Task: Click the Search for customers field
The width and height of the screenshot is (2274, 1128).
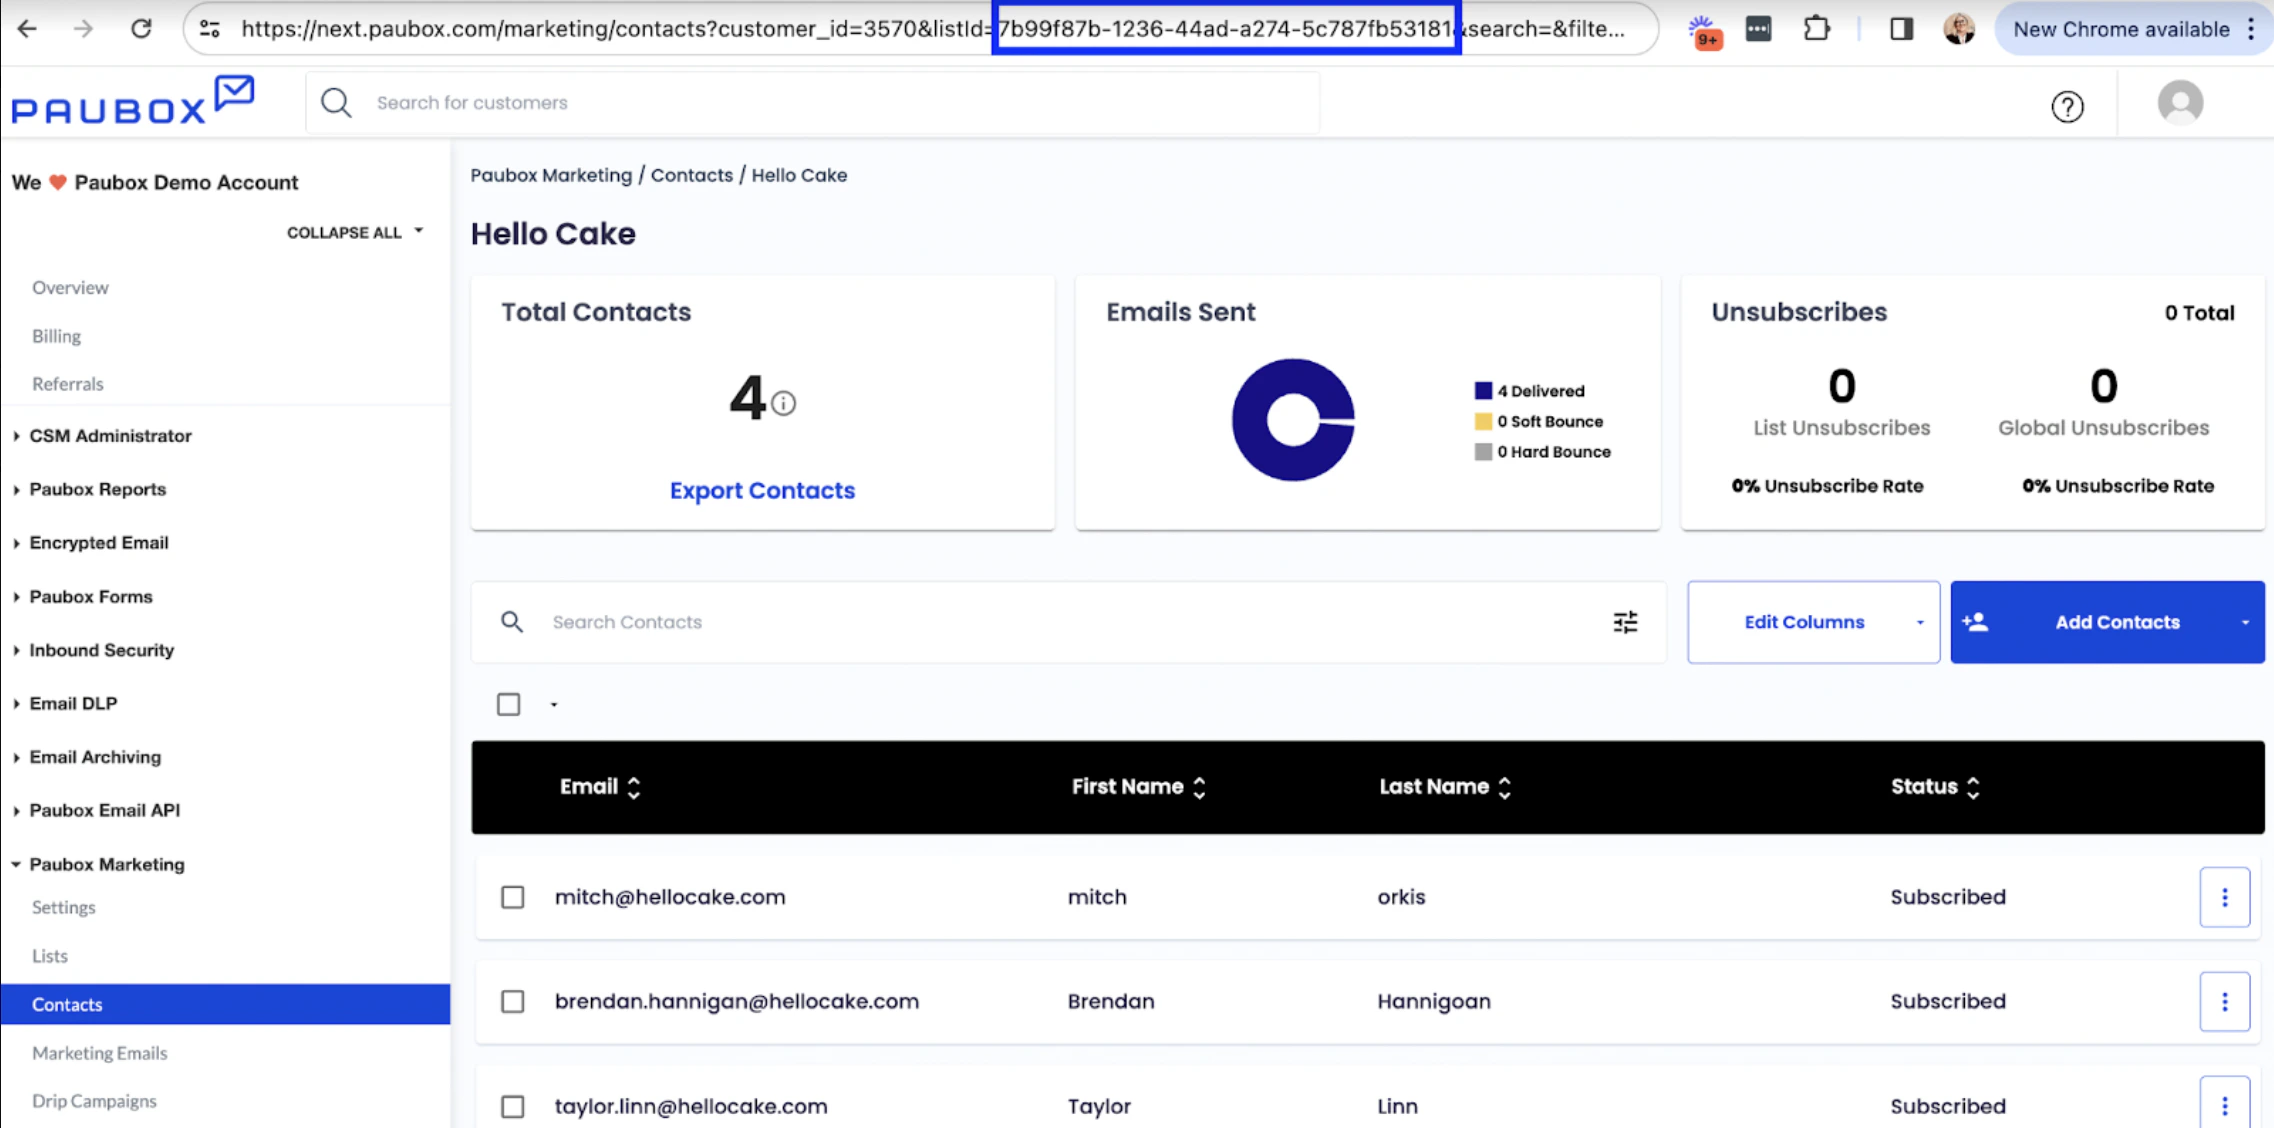Action: (x=812, y=102)
